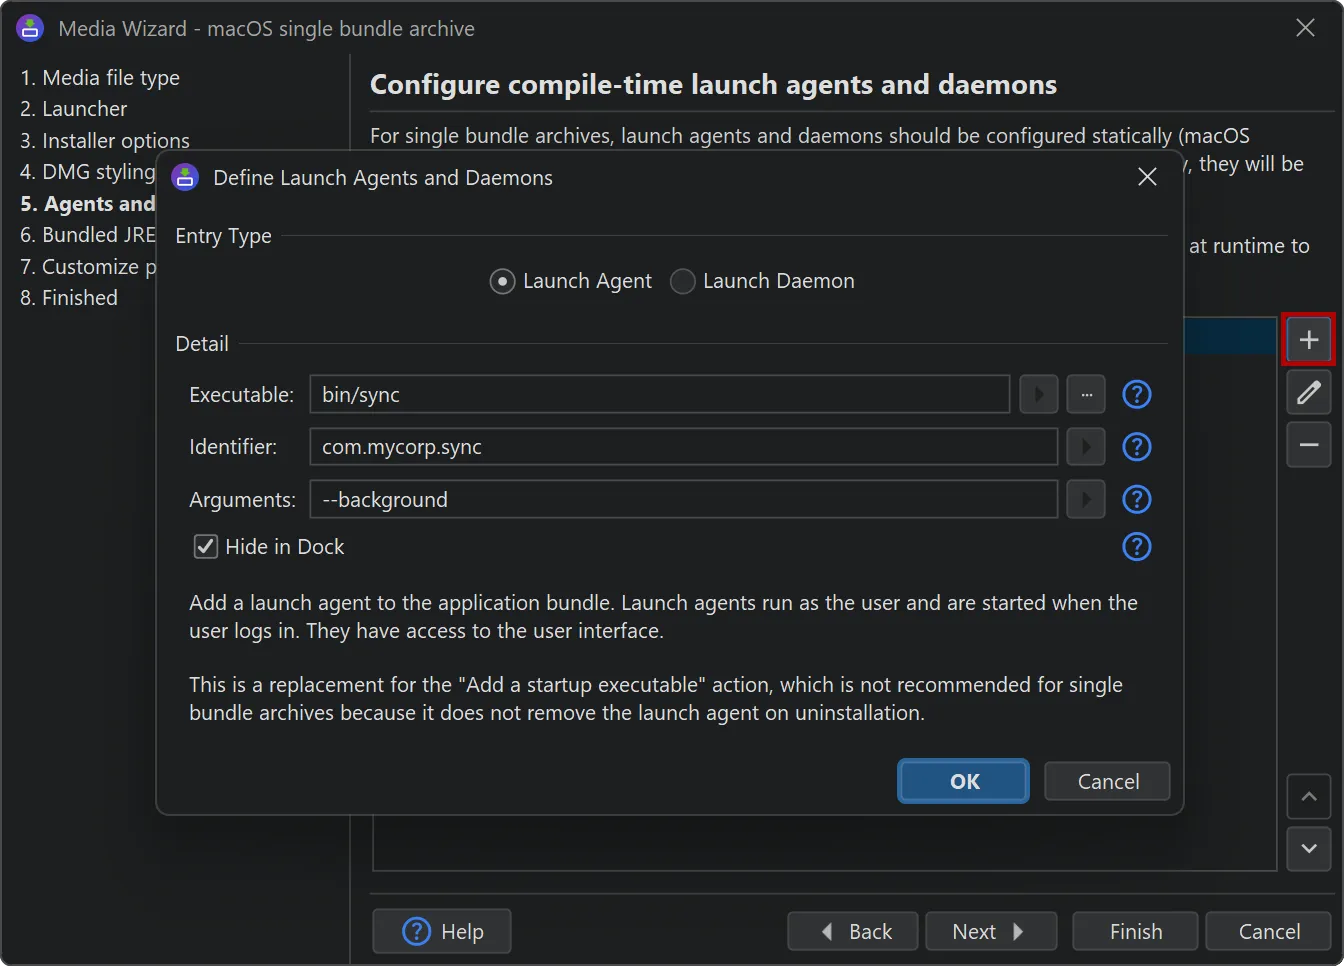Open help for Hide in Dock option
Image resolution: width=1344 pixels, height=966 pixels.
coord(1136,547)
